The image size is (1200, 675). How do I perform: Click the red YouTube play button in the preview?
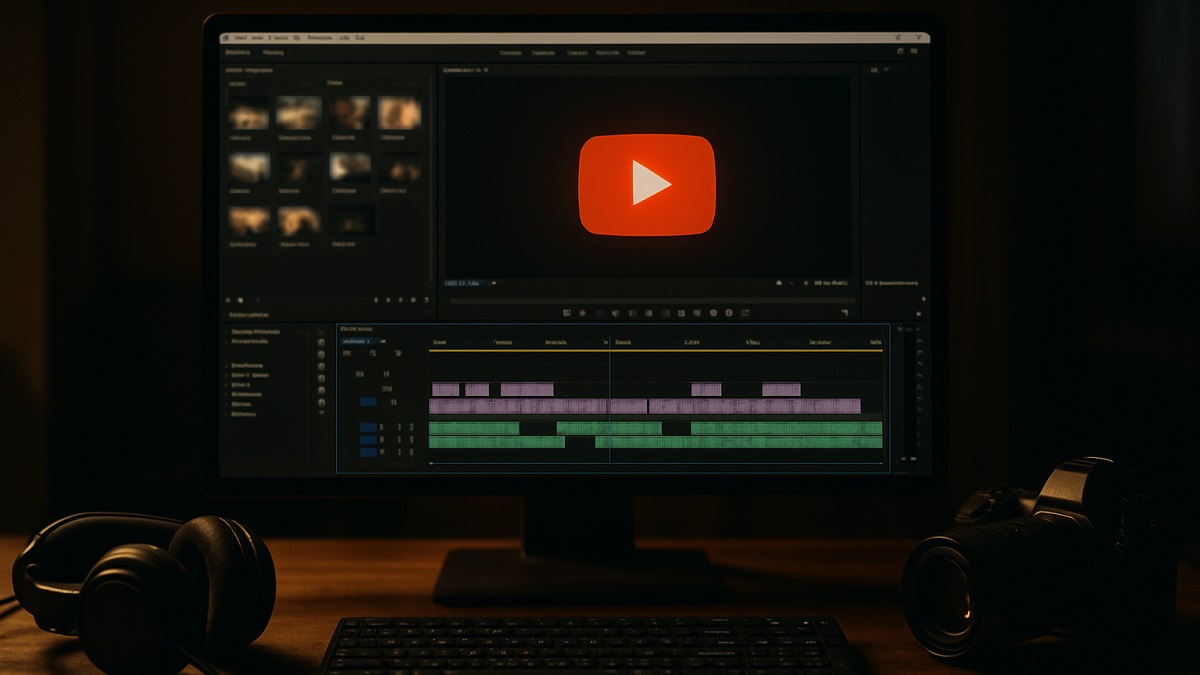647,184
